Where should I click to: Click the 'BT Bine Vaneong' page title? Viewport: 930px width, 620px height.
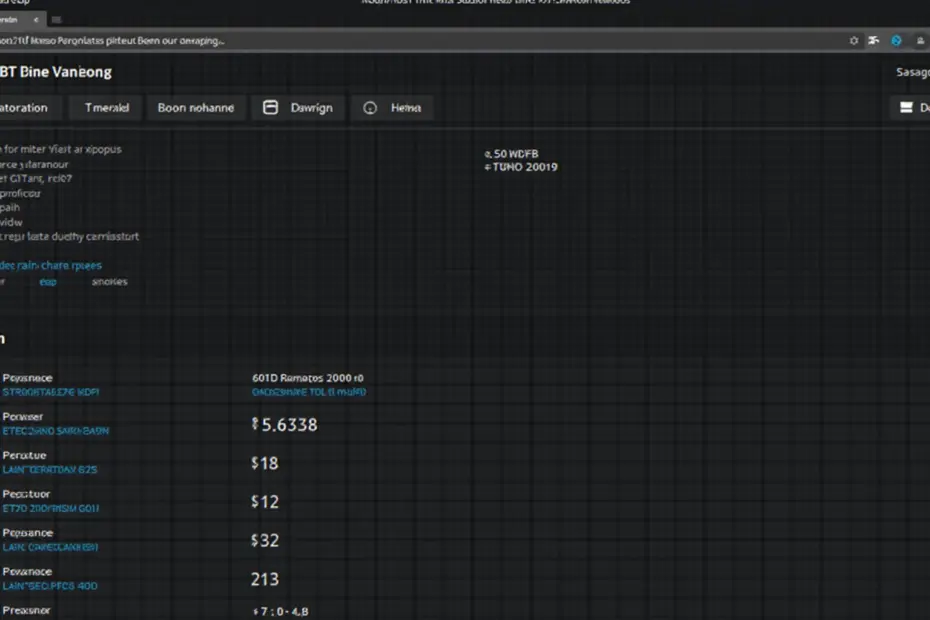(56, 72)
